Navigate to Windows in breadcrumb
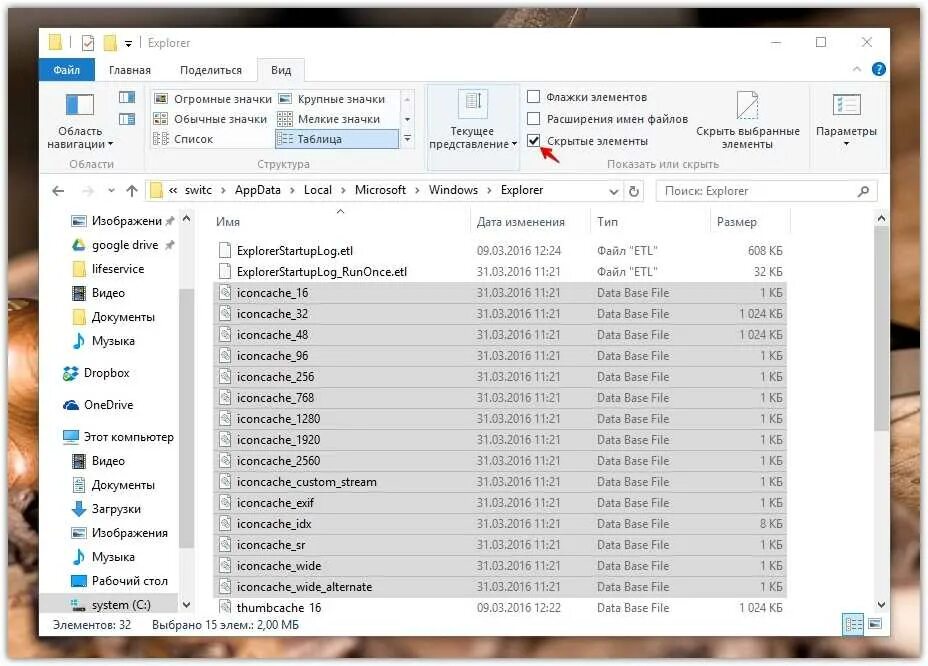 [x=453, y=190]
